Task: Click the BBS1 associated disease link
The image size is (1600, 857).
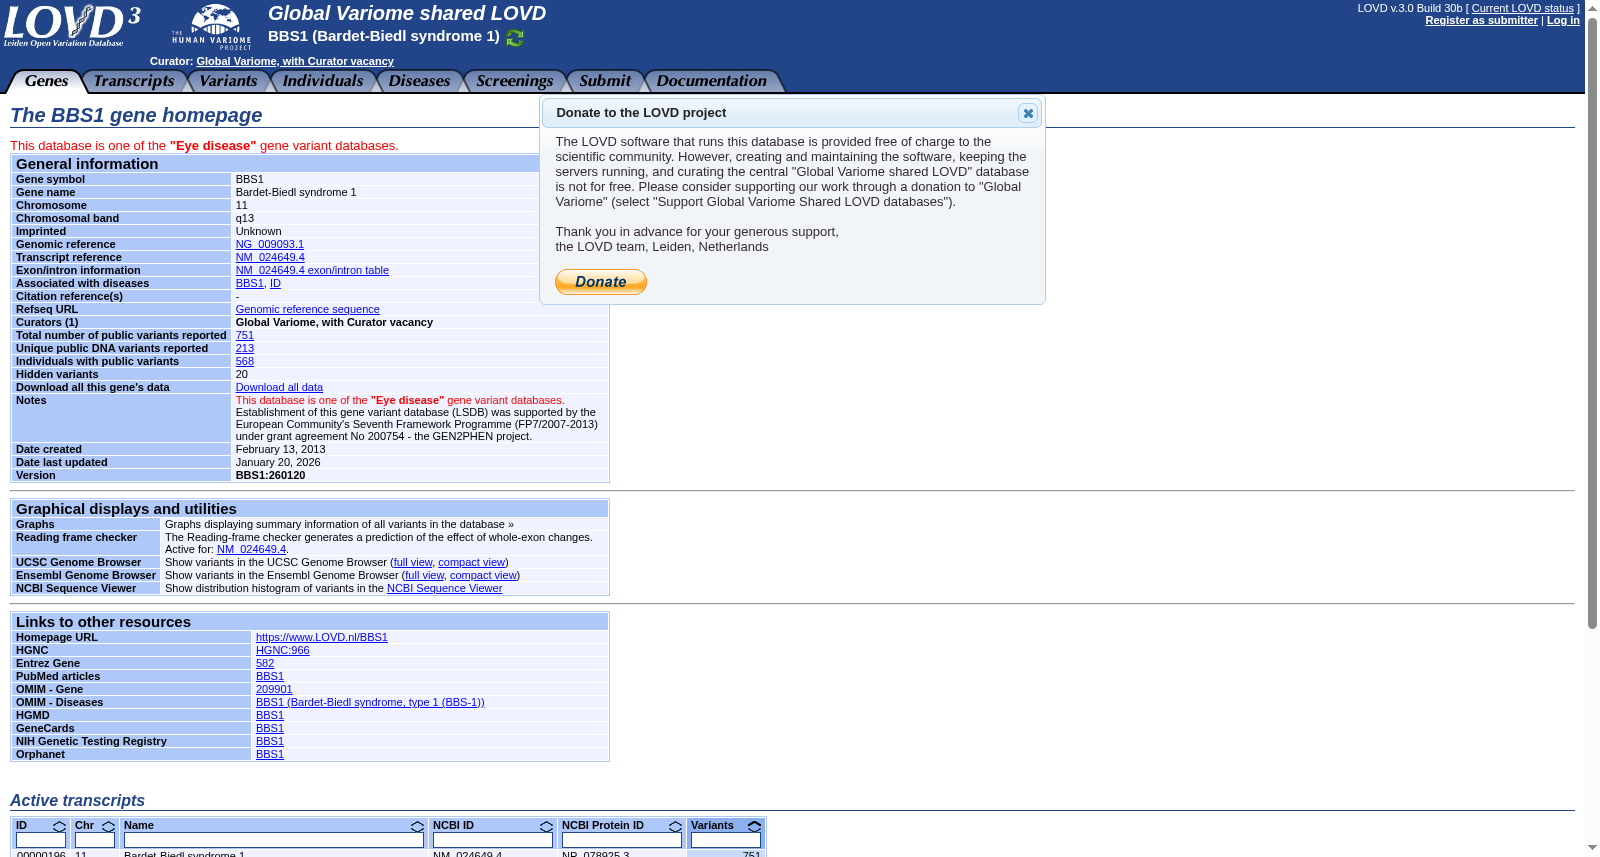Action: tap(249, 283)
